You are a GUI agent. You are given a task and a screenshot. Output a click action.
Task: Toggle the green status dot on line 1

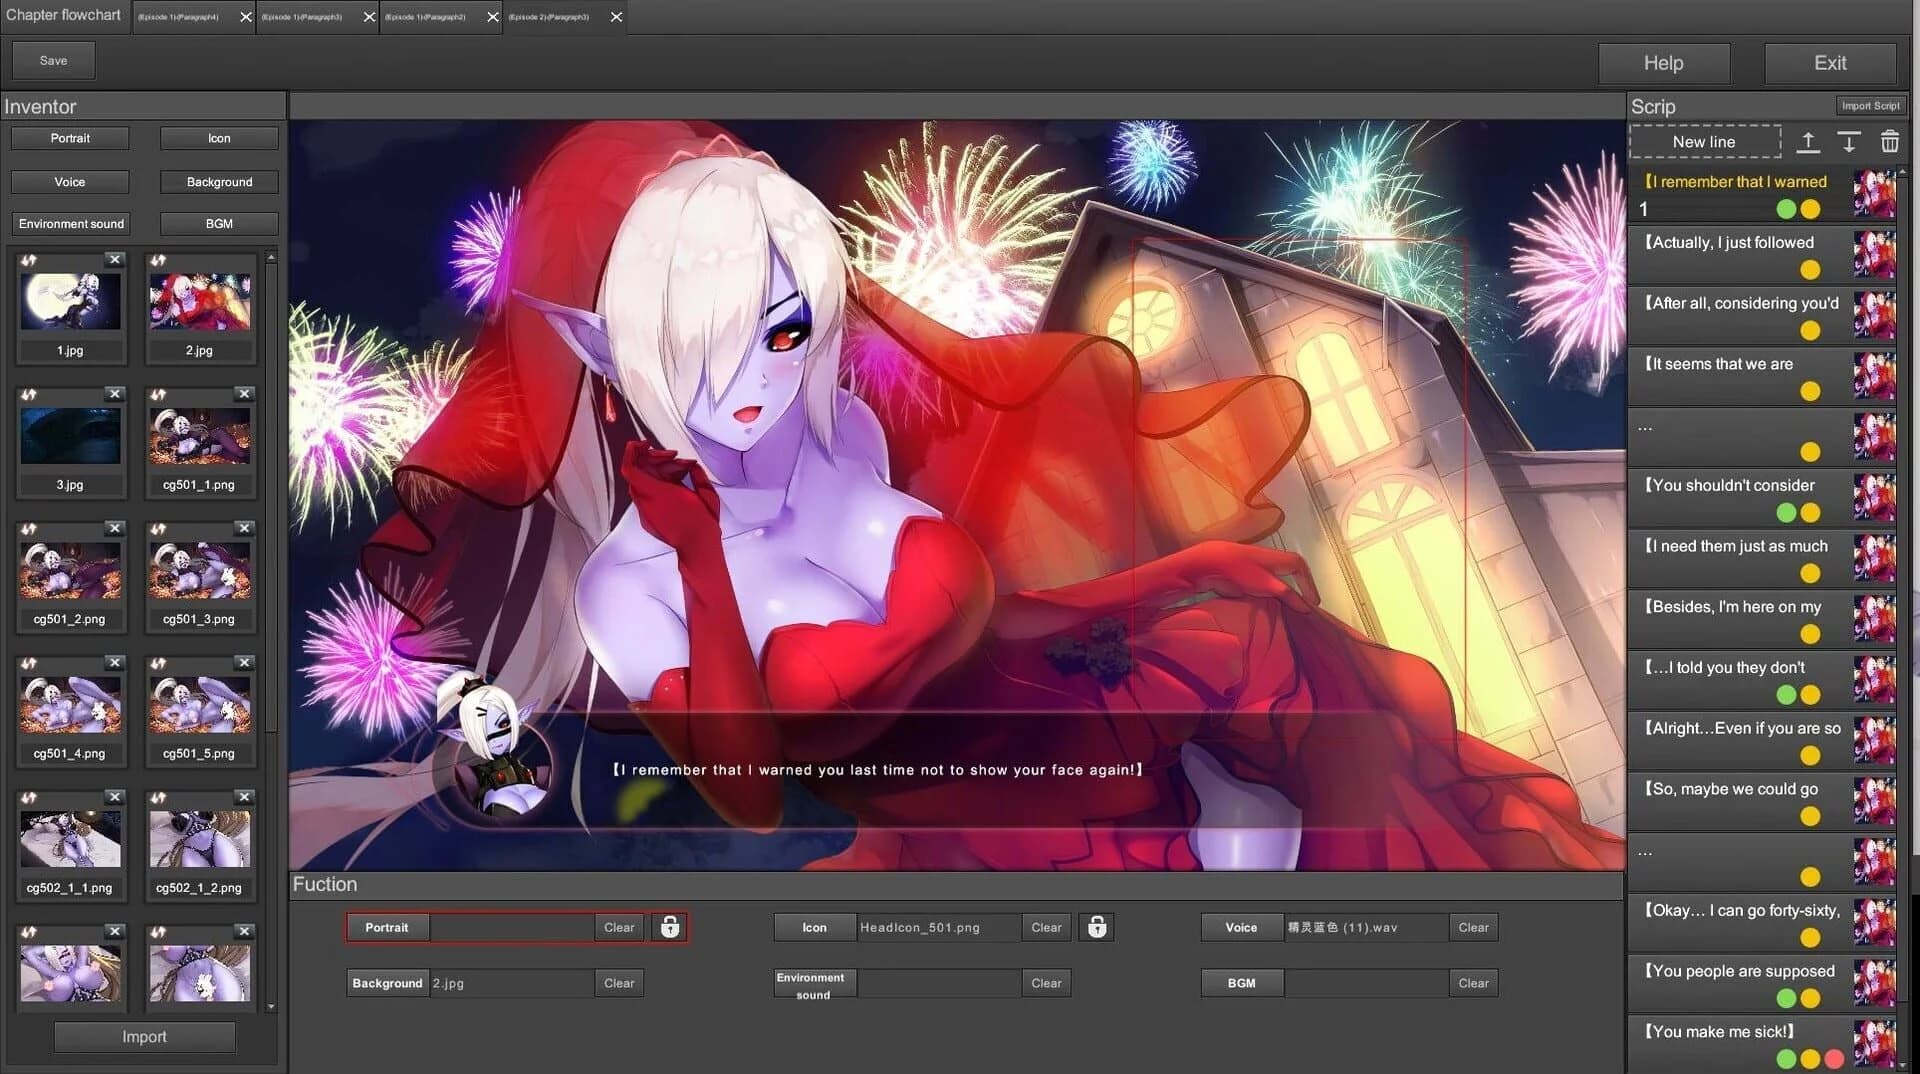(x=1786, y=209)
